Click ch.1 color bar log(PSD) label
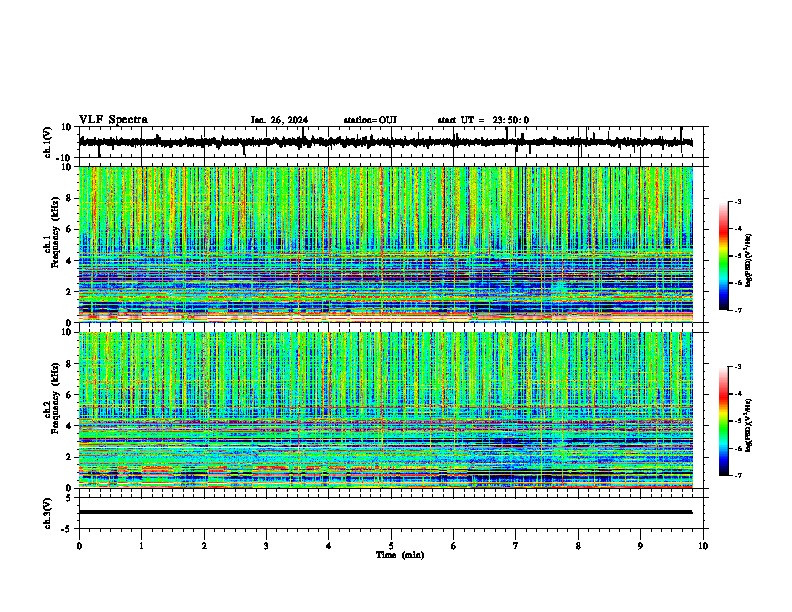The width and height of the screenshot is (792, 612). 748,260
